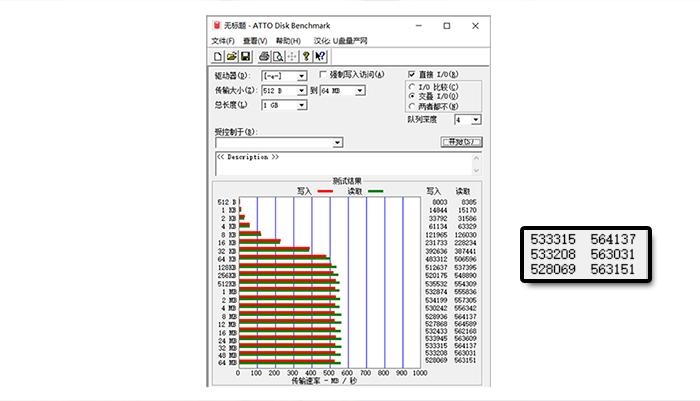700x401 pixels.
Task: Click the Description scrollbar up arrow
Action: coord(476,158)
